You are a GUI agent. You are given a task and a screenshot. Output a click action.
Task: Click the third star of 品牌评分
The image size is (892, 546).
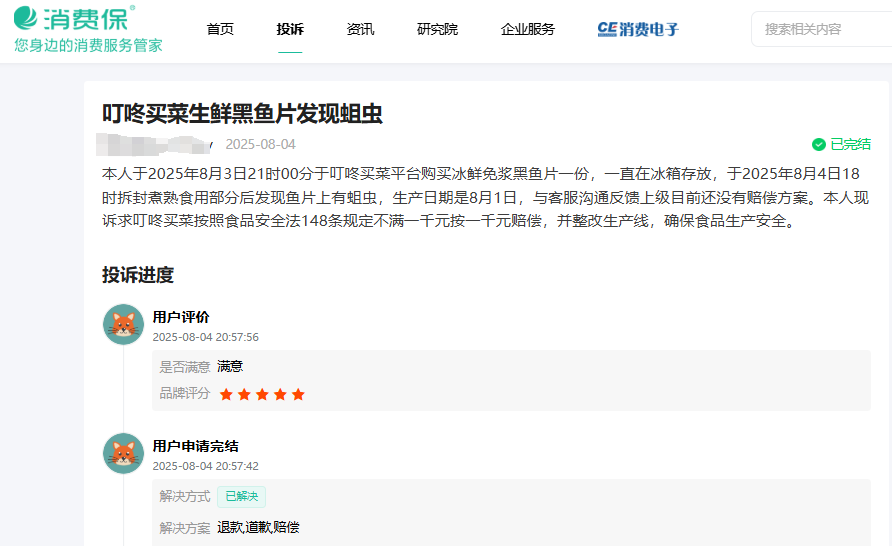pos(262,394)
